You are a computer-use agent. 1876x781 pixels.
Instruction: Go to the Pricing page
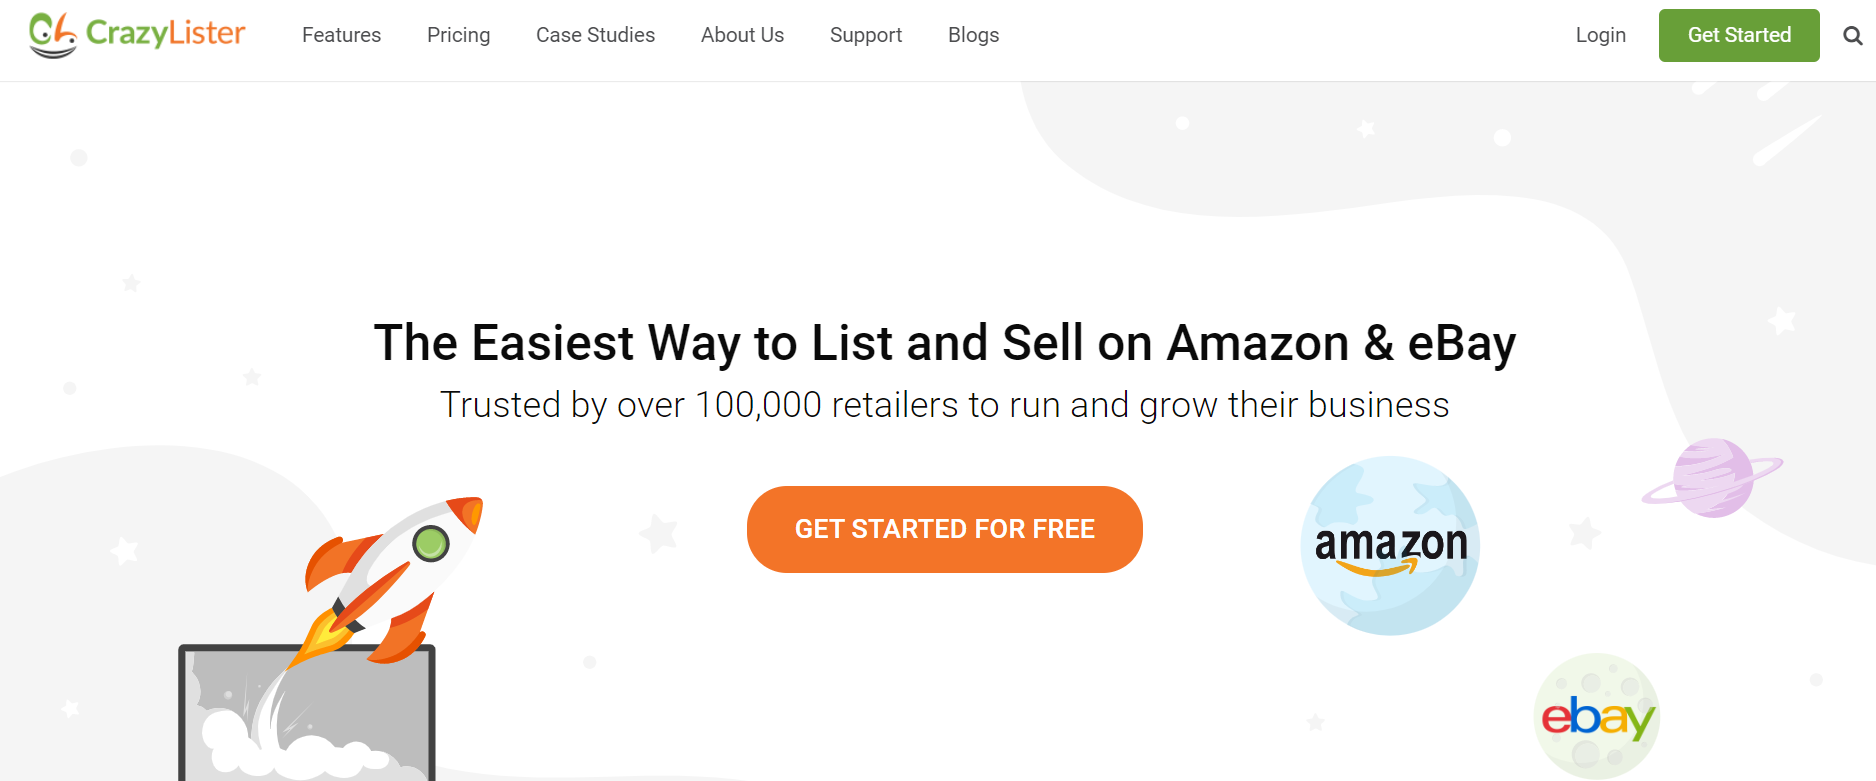coord(458,35)
